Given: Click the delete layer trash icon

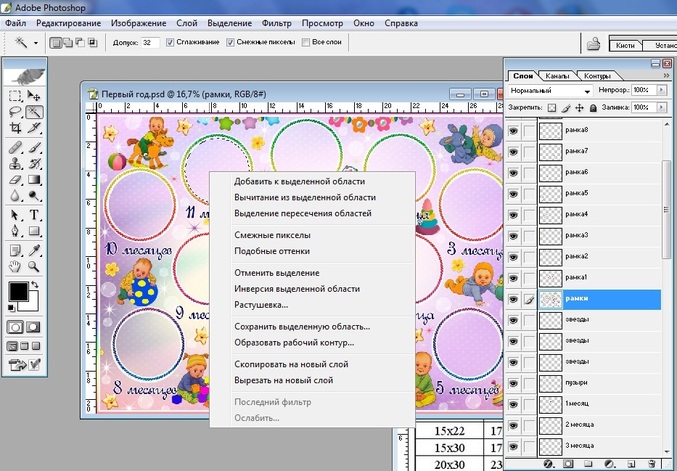Looking at the screenshot, I should pyautogui.click(x=650, y=464).
